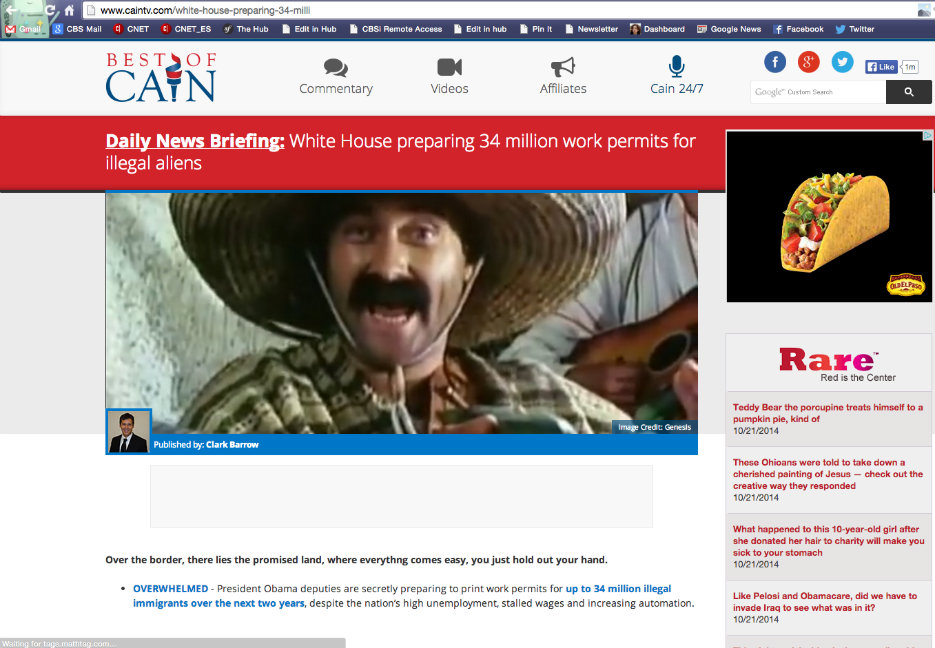Open the Commentary speech bubbles icon

click(336, 68)
